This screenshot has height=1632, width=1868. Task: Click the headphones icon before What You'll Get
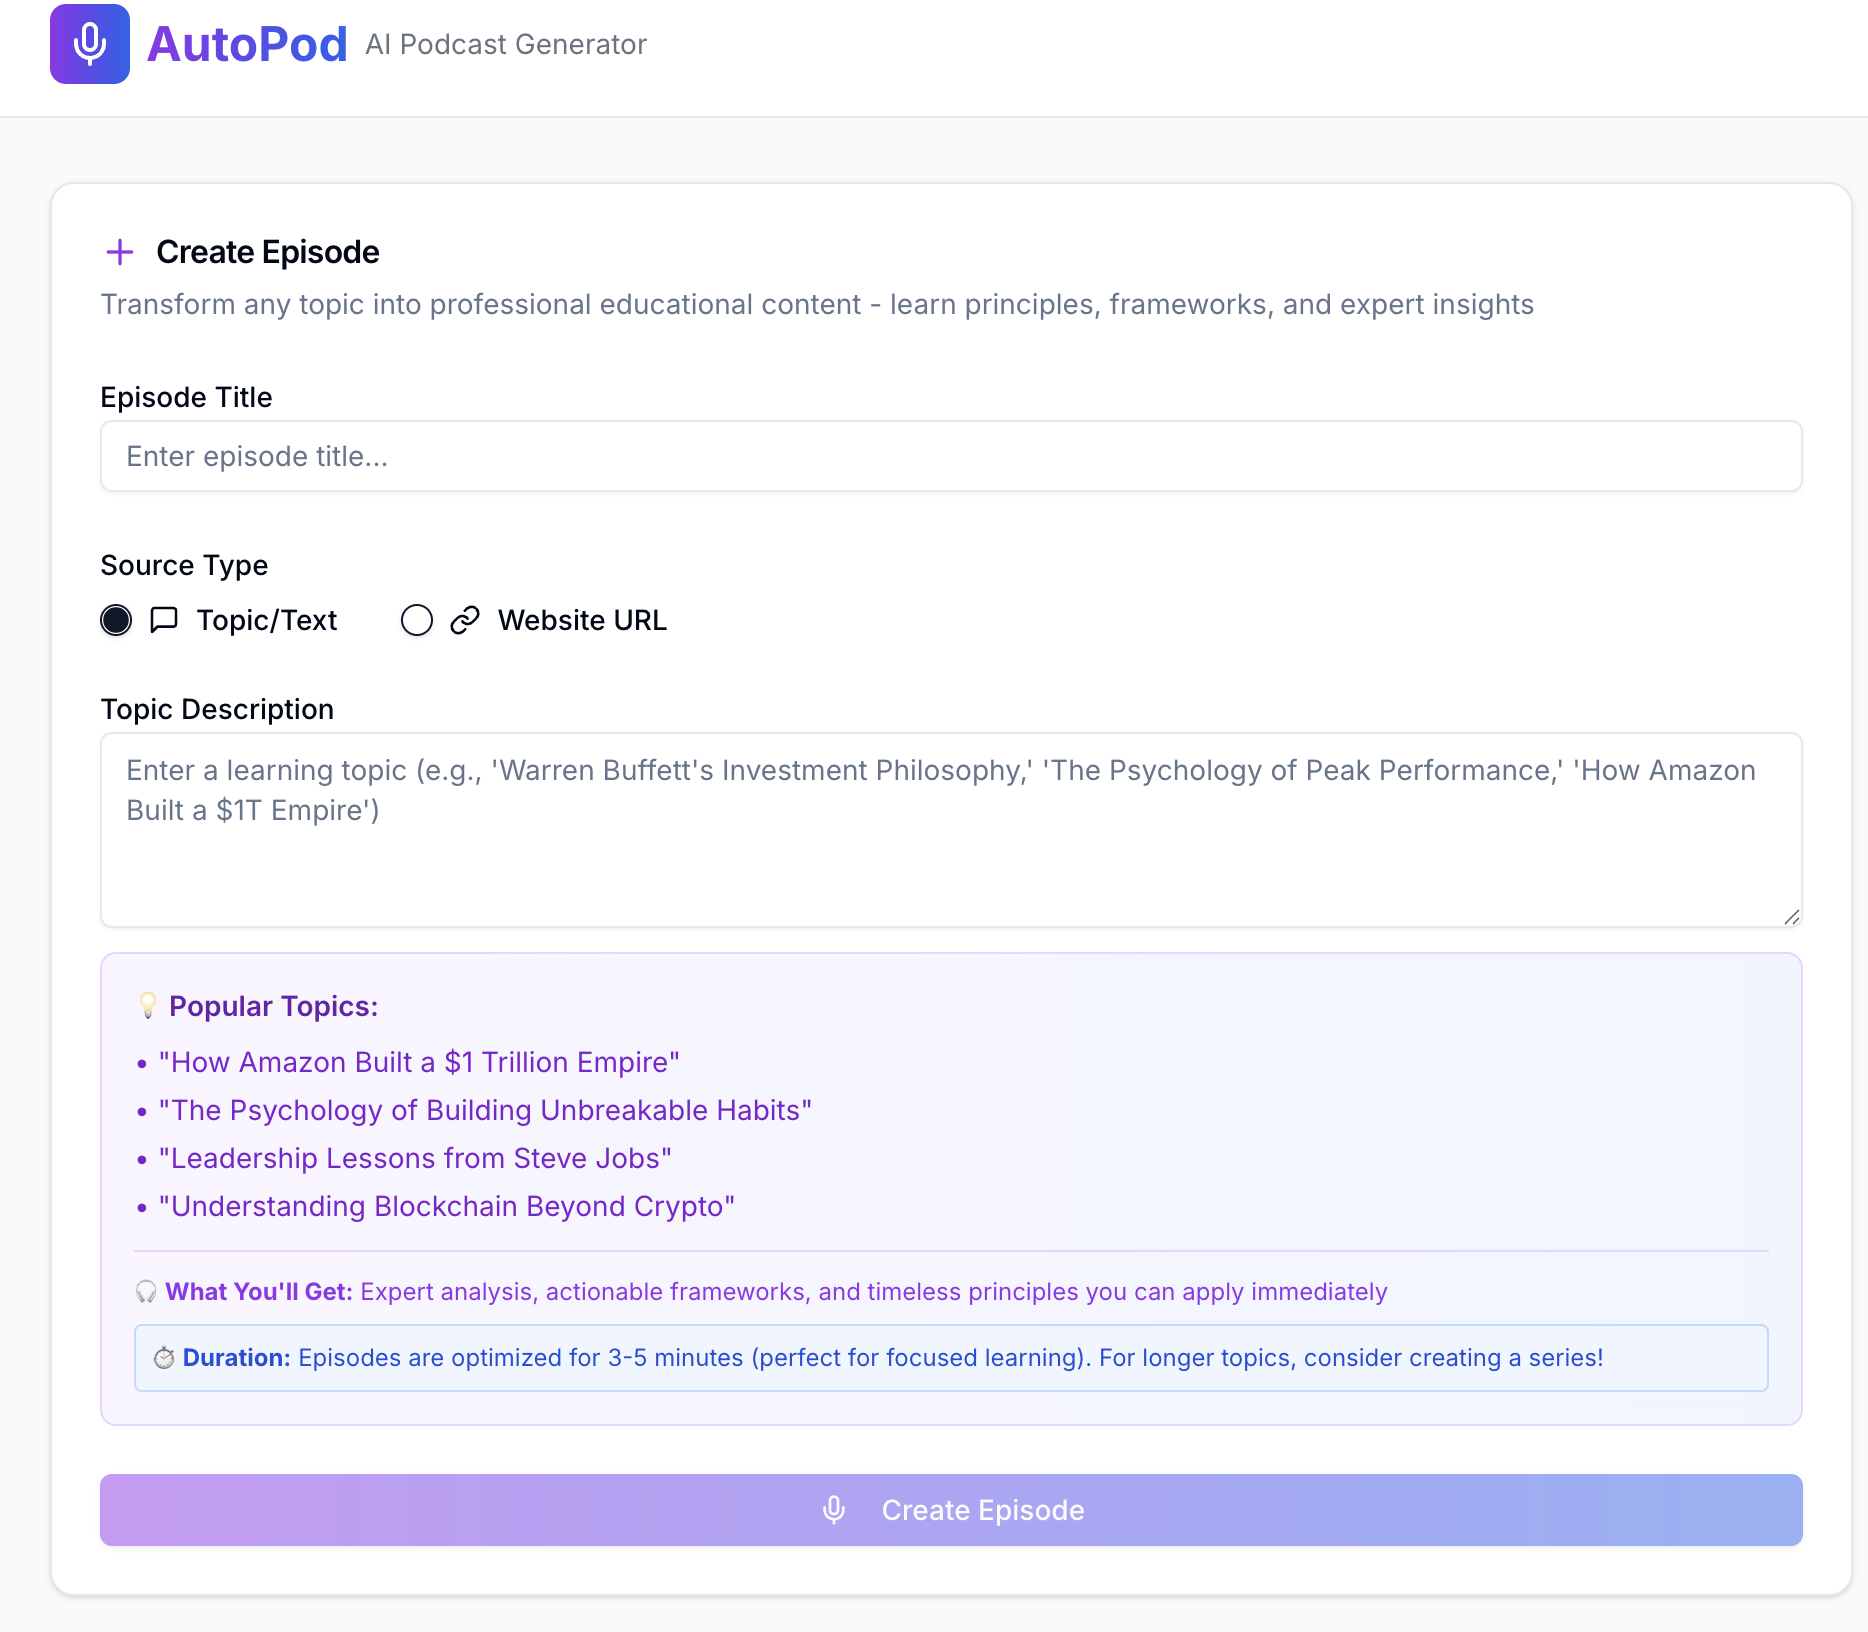pos(146,1291)
